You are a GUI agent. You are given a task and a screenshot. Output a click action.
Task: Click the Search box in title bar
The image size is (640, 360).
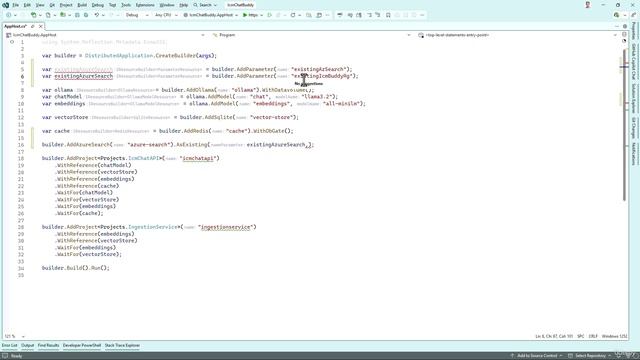click(205, 5)
